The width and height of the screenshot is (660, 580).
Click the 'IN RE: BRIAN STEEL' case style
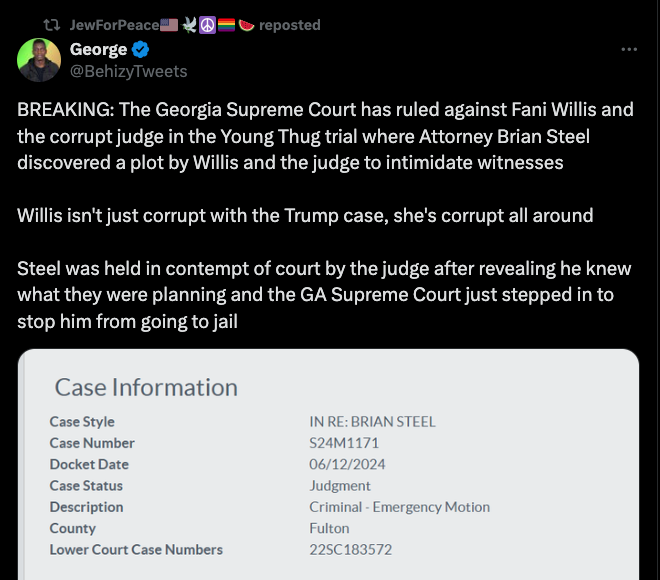click(372, 422)
